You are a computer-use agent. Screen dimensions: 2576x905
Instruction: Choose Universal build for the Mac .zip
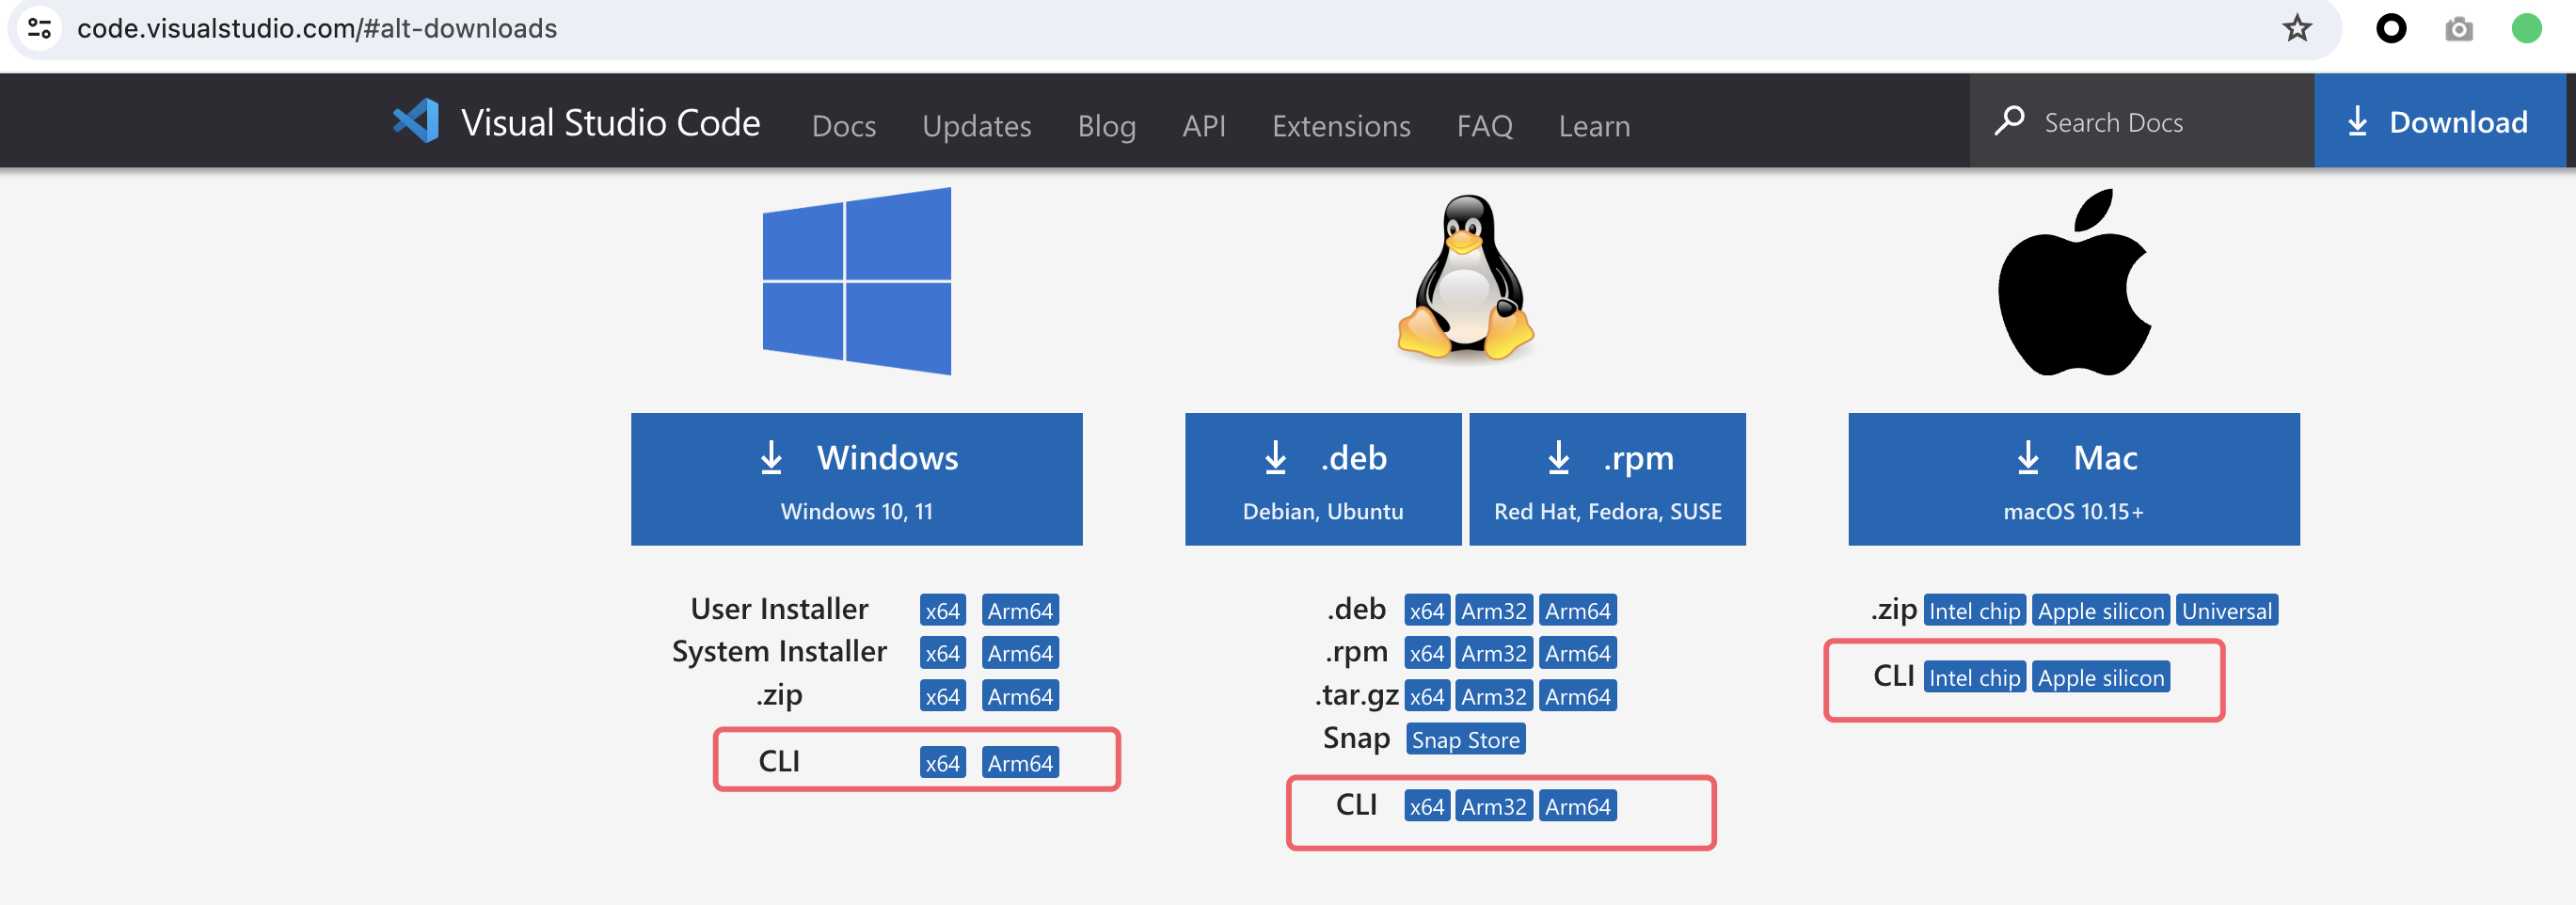(x=2227, y=610)
